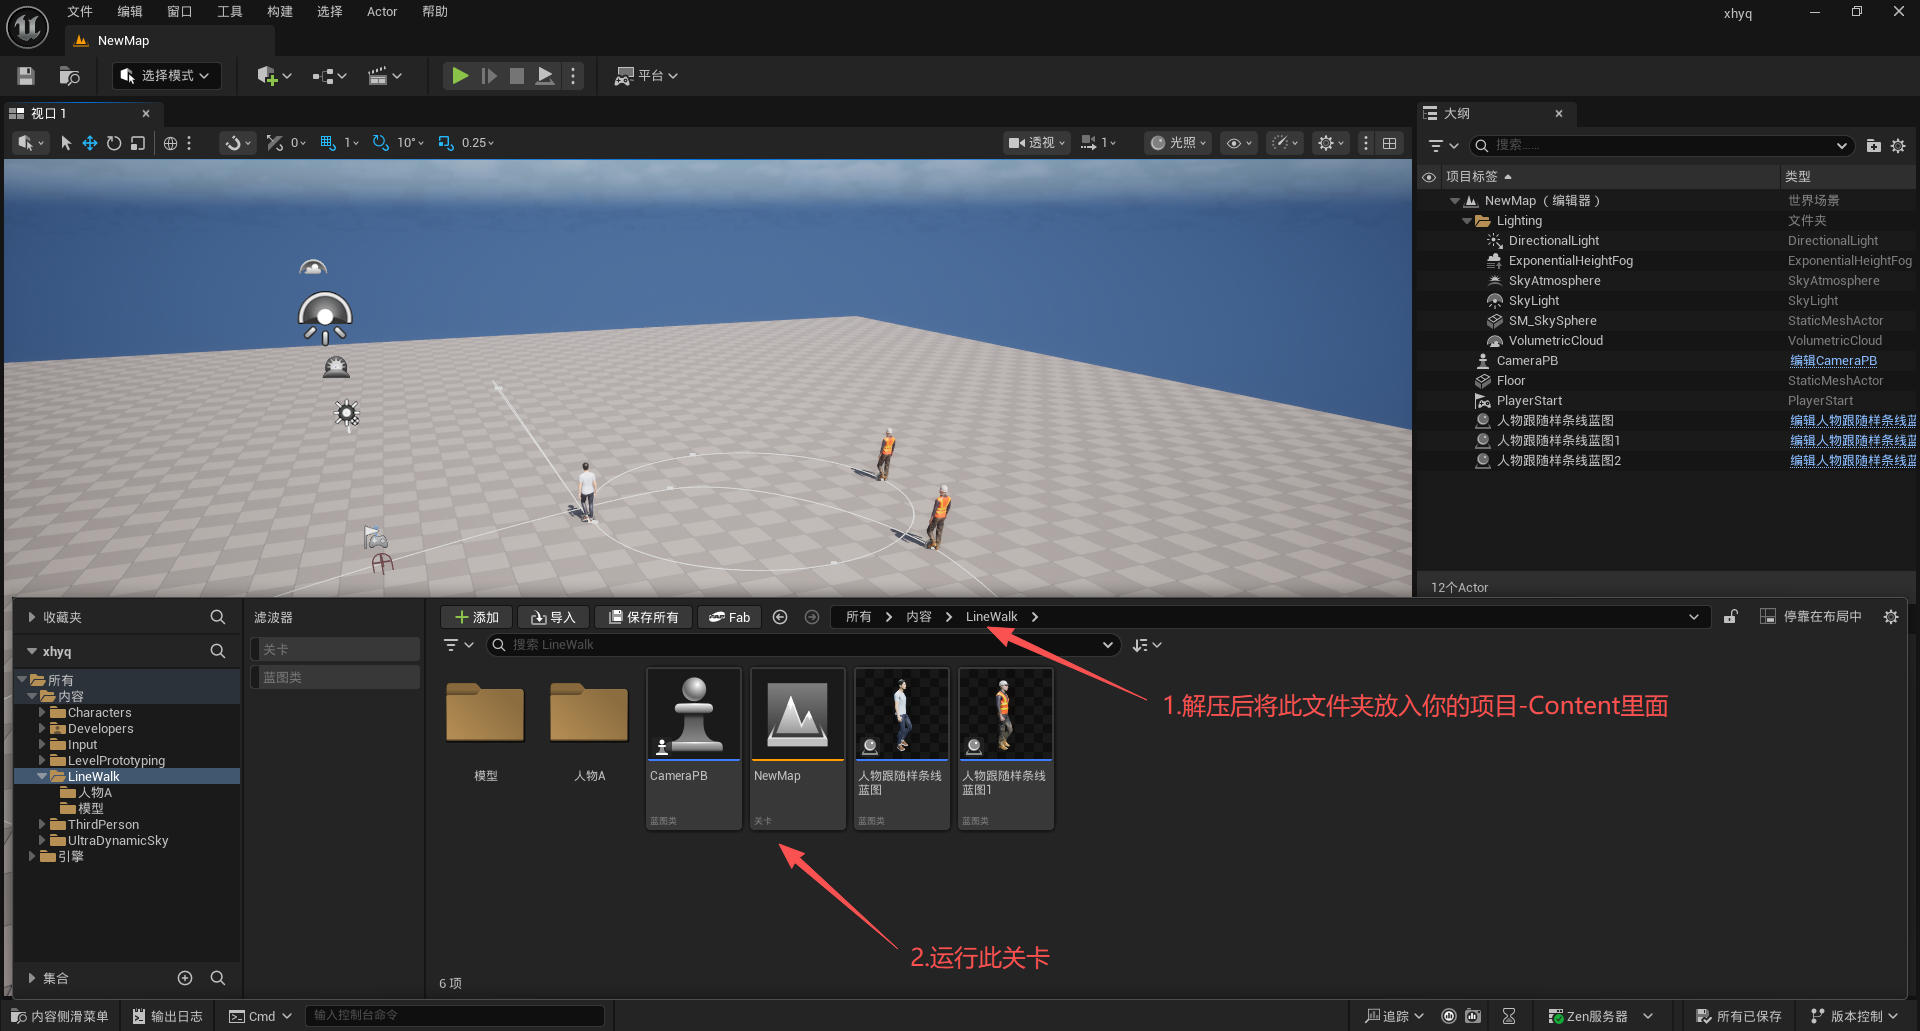
Task: Open the camera speed 1 control
Action: (1099, 143)
